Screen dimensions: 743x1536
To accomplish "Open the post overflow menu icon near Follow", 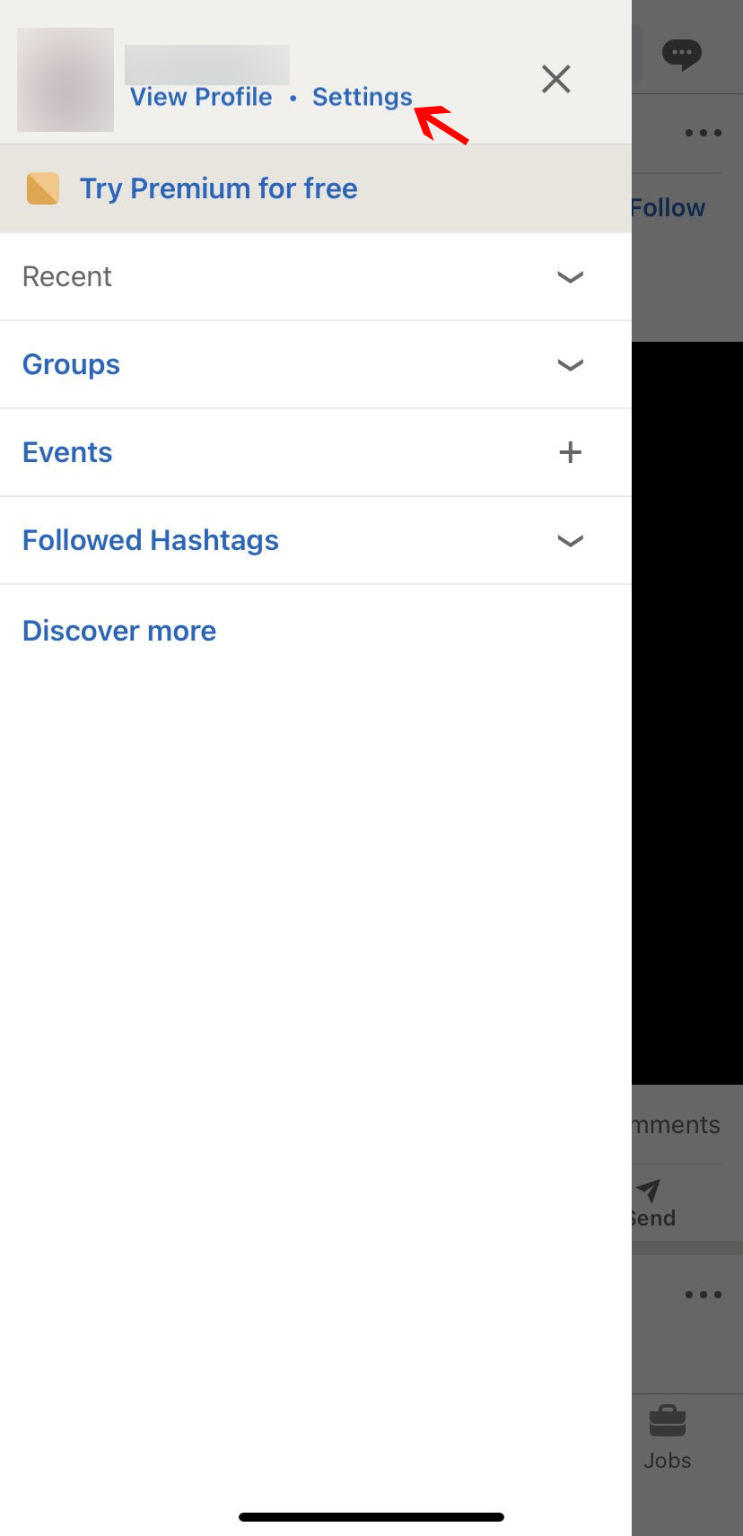I will (x=703, y=132).
